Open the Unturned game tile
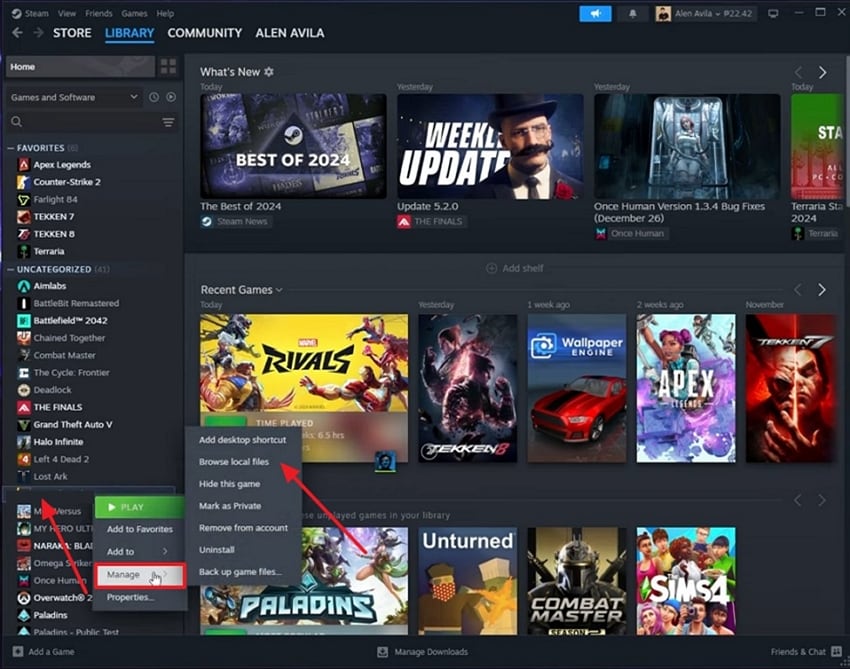 point(467,581)
